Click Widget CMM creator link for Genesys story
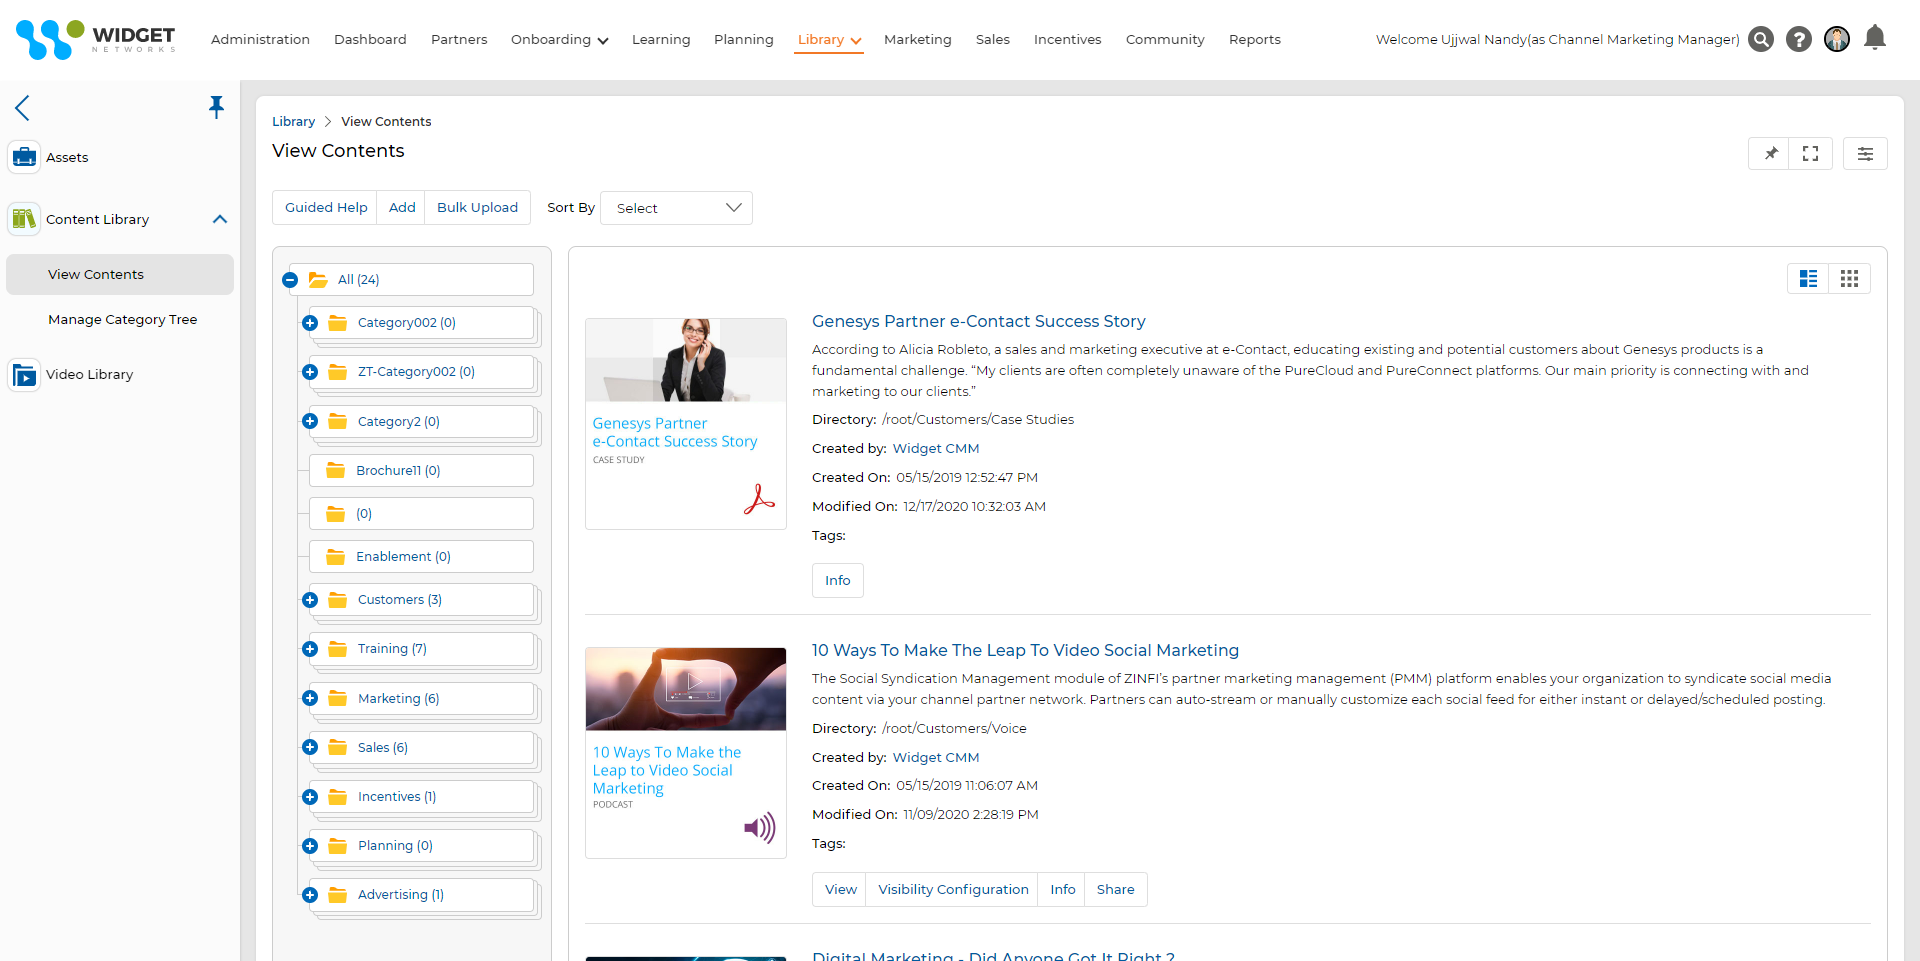The image size is (1920, 961). [936, 449]
